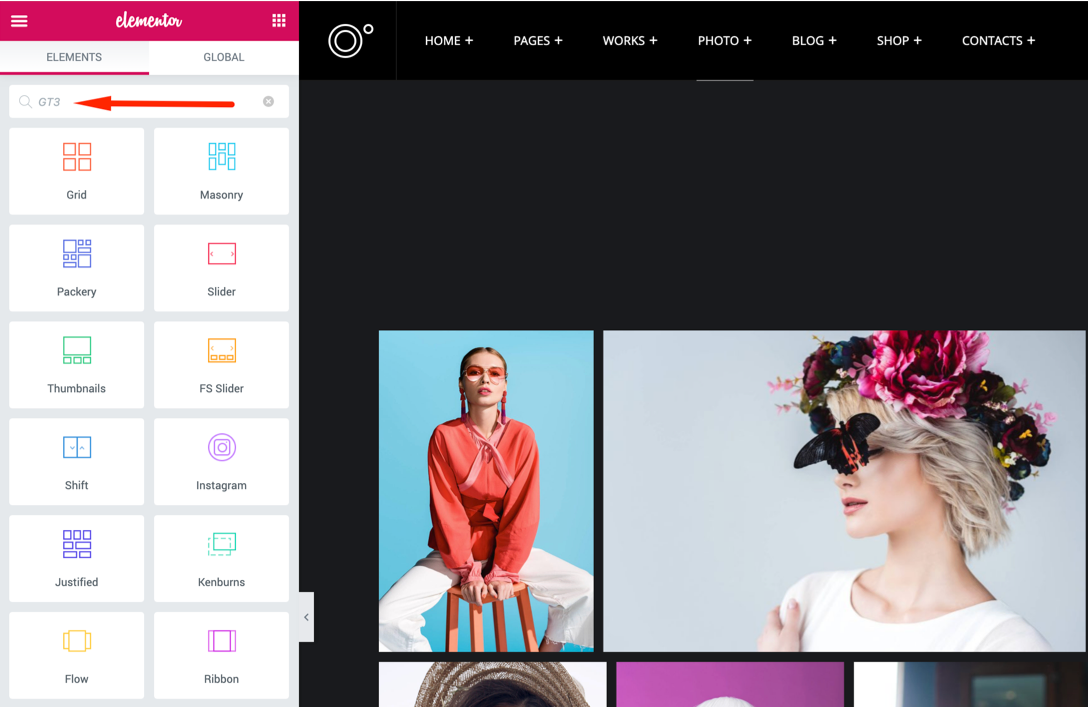The image size is (1089, 707).
Task: Expand the Photo menu
Action: [x=724, y=40]
